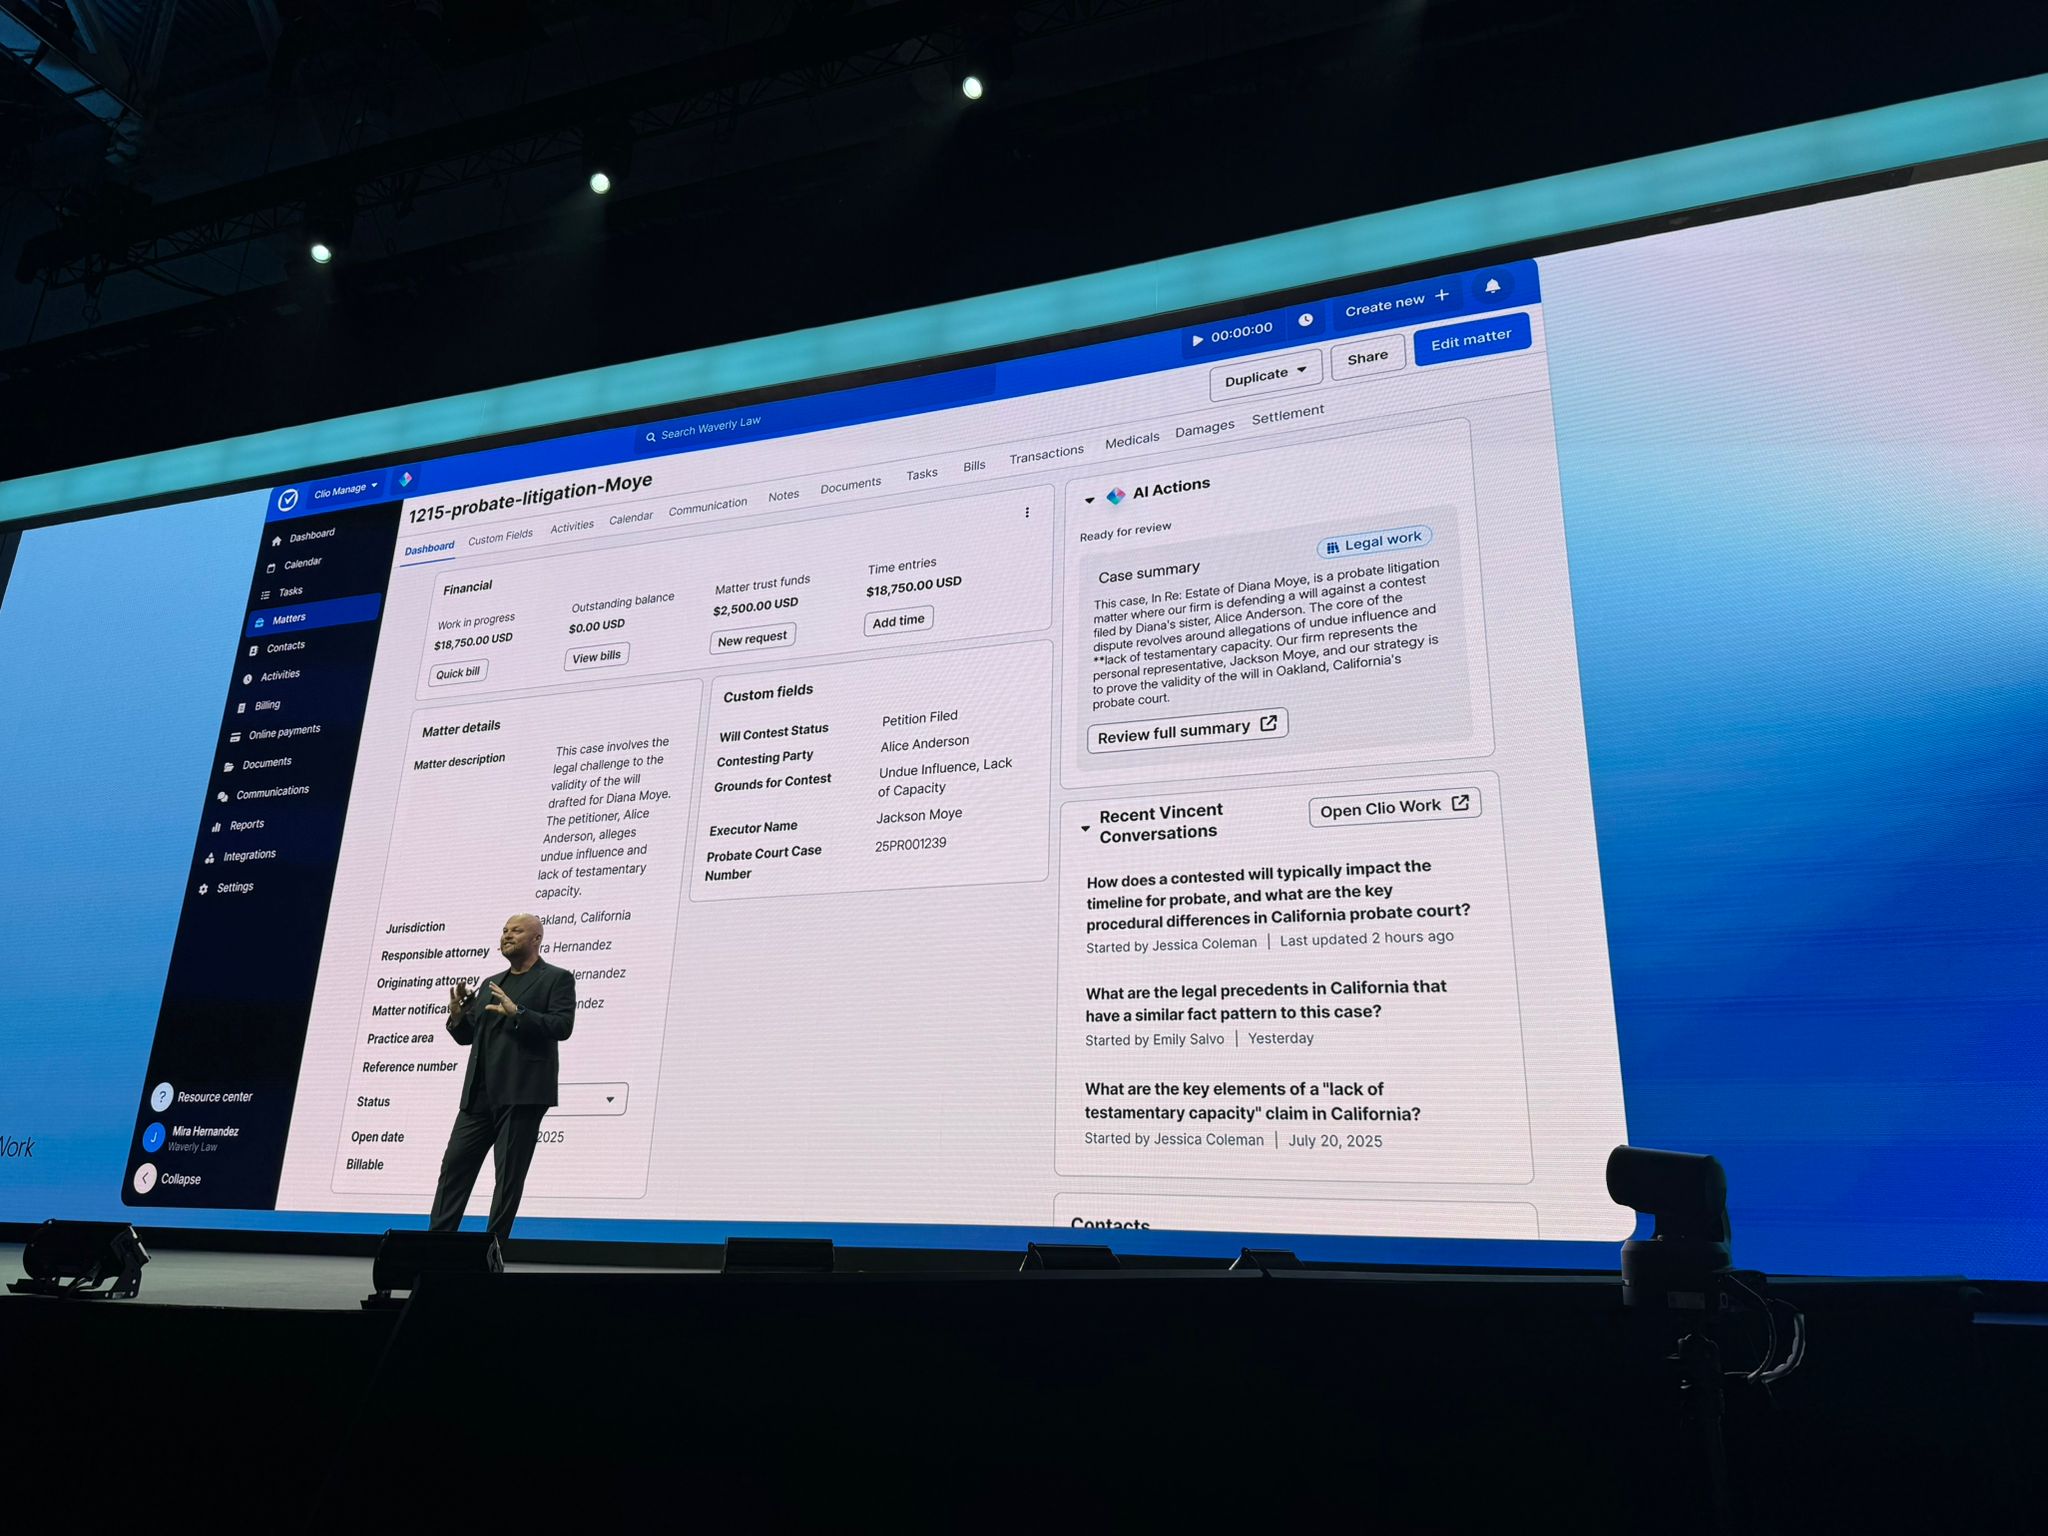Click Review full summary button
The image size is (2048, 1536).
(x=1186, y=731)
